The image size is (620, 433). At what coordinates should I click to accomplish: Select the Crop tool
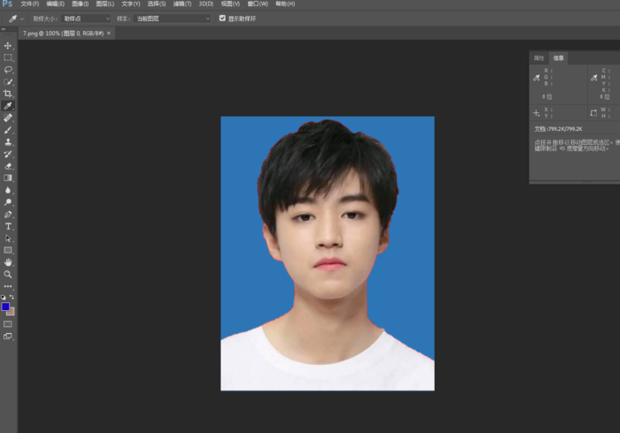click(8, 93)
